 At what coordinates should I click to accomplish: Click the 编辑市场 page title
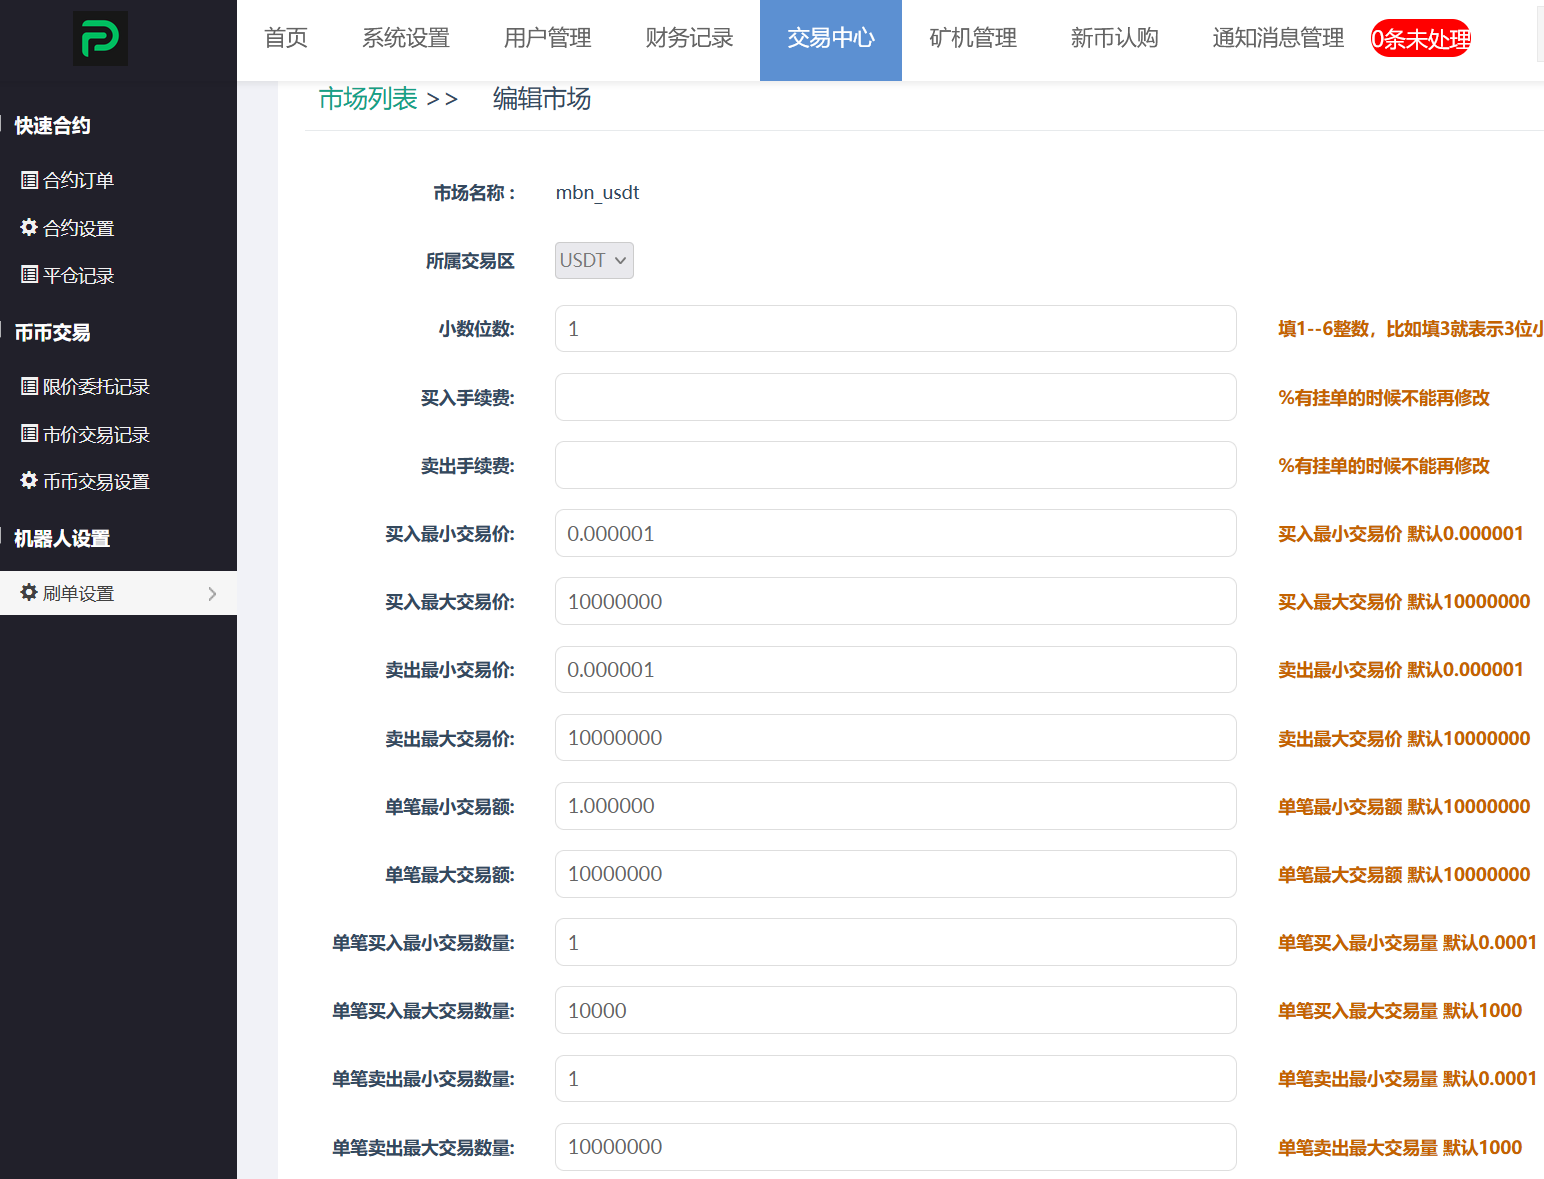tap(541, 99)
